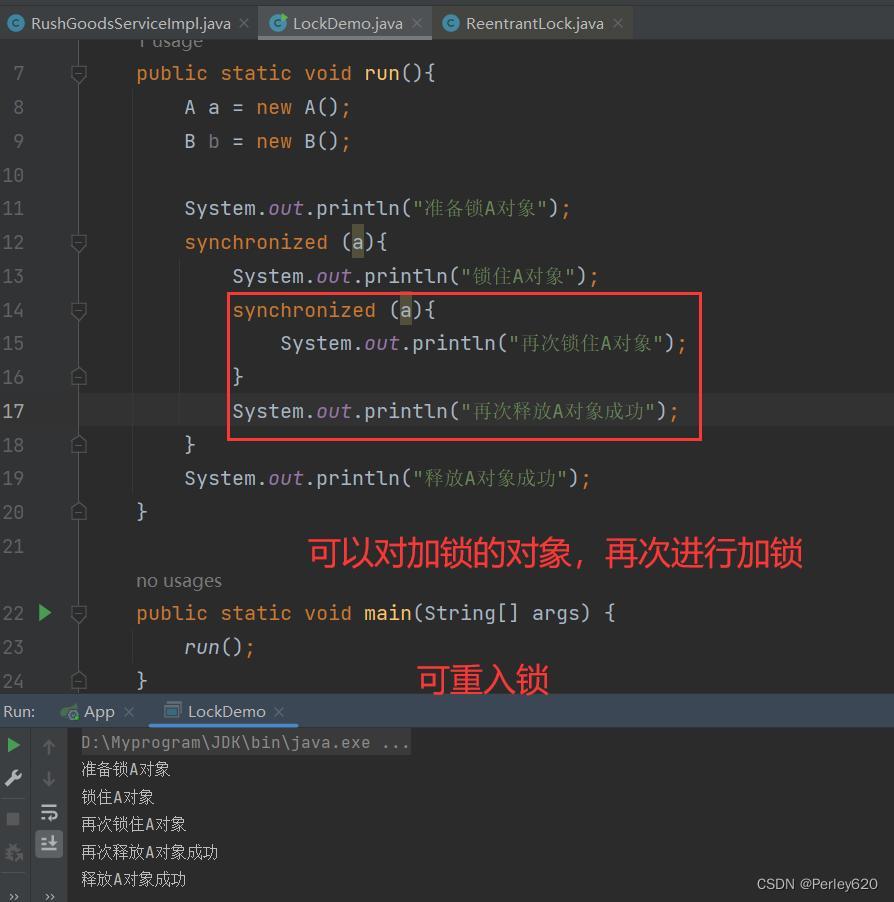Image resolution: width=894 pixels, height=902 pixels.
Task: Switch to the ReentrantLock.java tab
Action: tap(534, 24)
